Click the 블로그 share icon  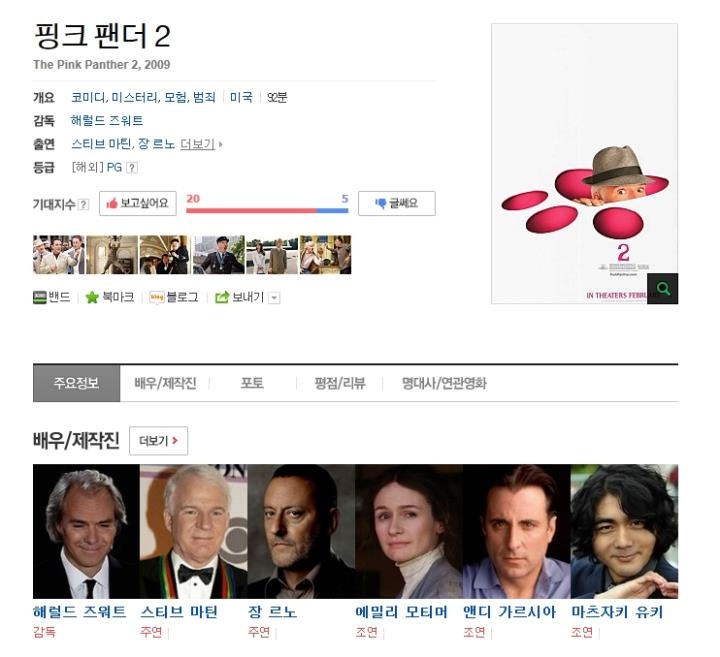tap(157, 298)
